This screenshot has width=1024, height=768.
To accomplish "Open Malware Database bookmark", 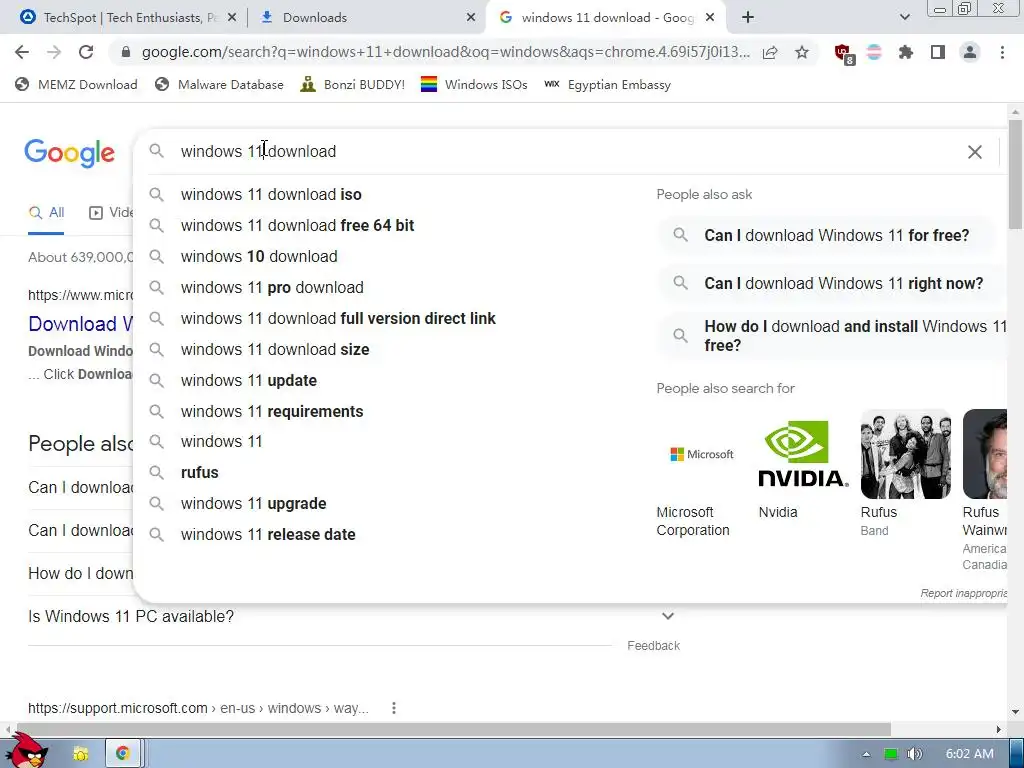I will pos(219,85).
